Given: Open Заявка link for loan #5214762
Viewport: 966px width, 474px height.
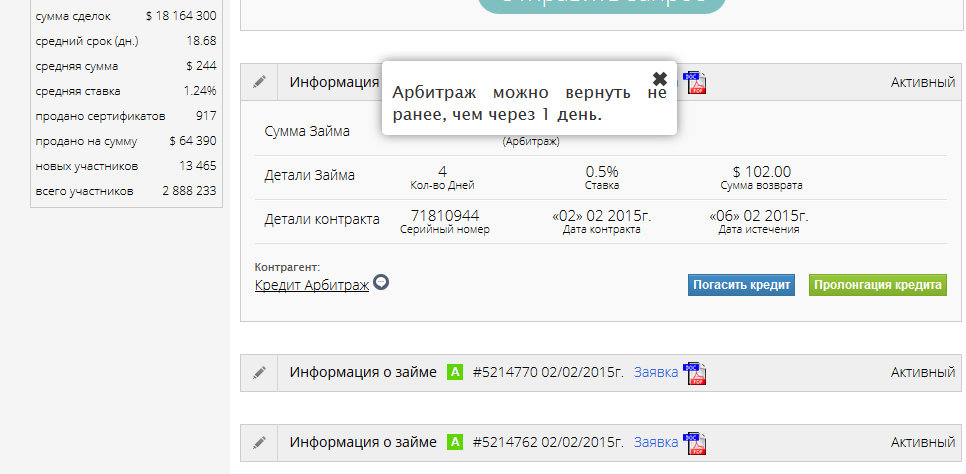Looking at the screenshot, I should click(656, 442).
